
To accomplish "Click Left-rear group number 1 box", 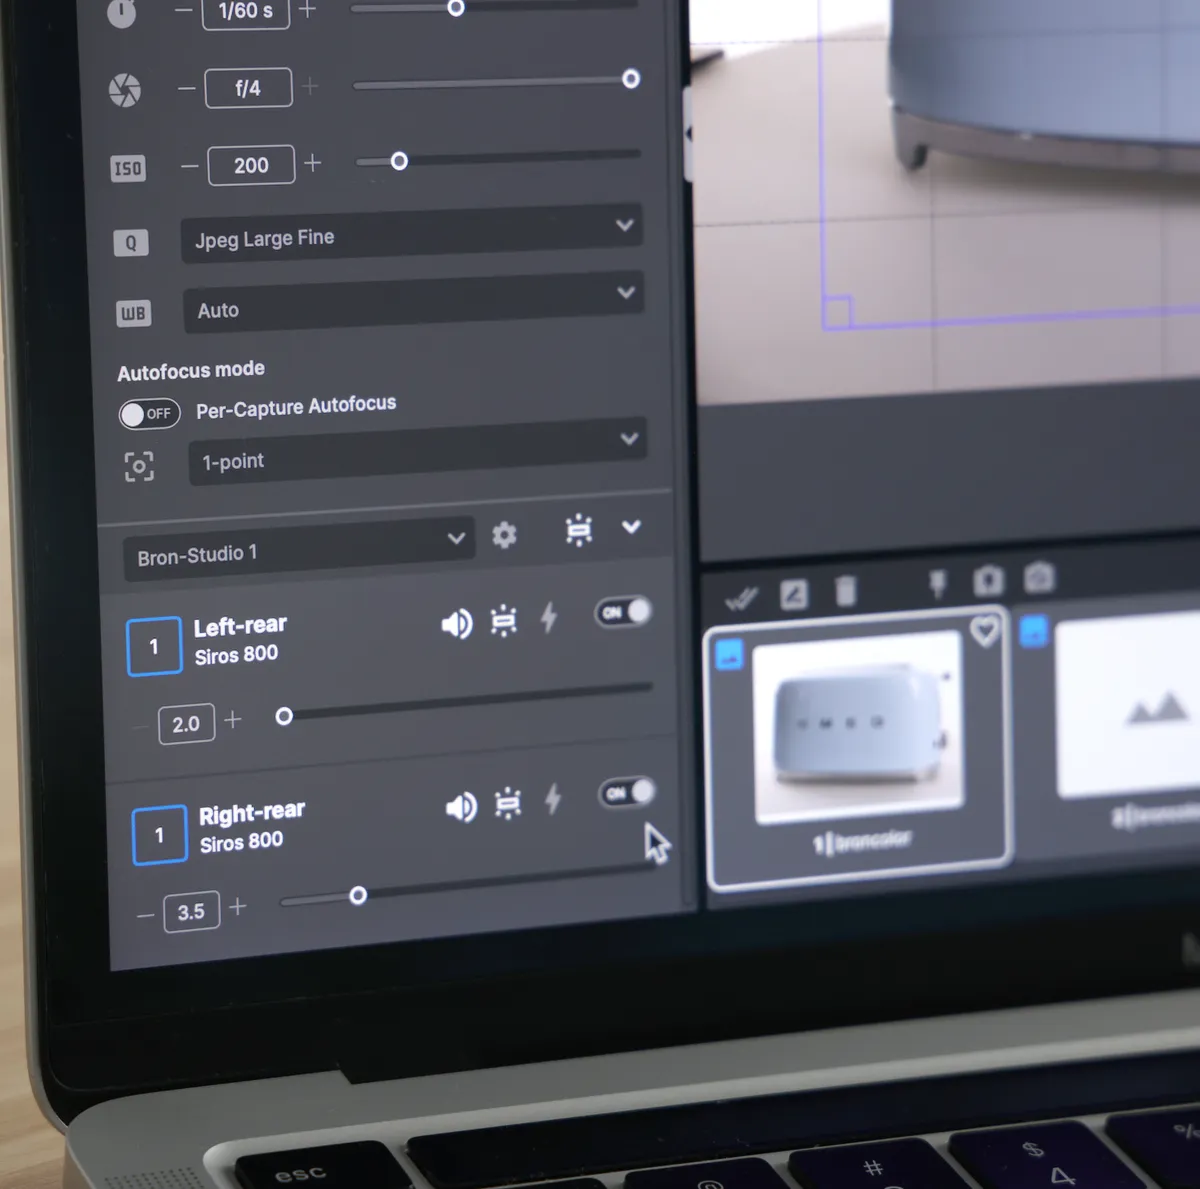I will (154, 647).
